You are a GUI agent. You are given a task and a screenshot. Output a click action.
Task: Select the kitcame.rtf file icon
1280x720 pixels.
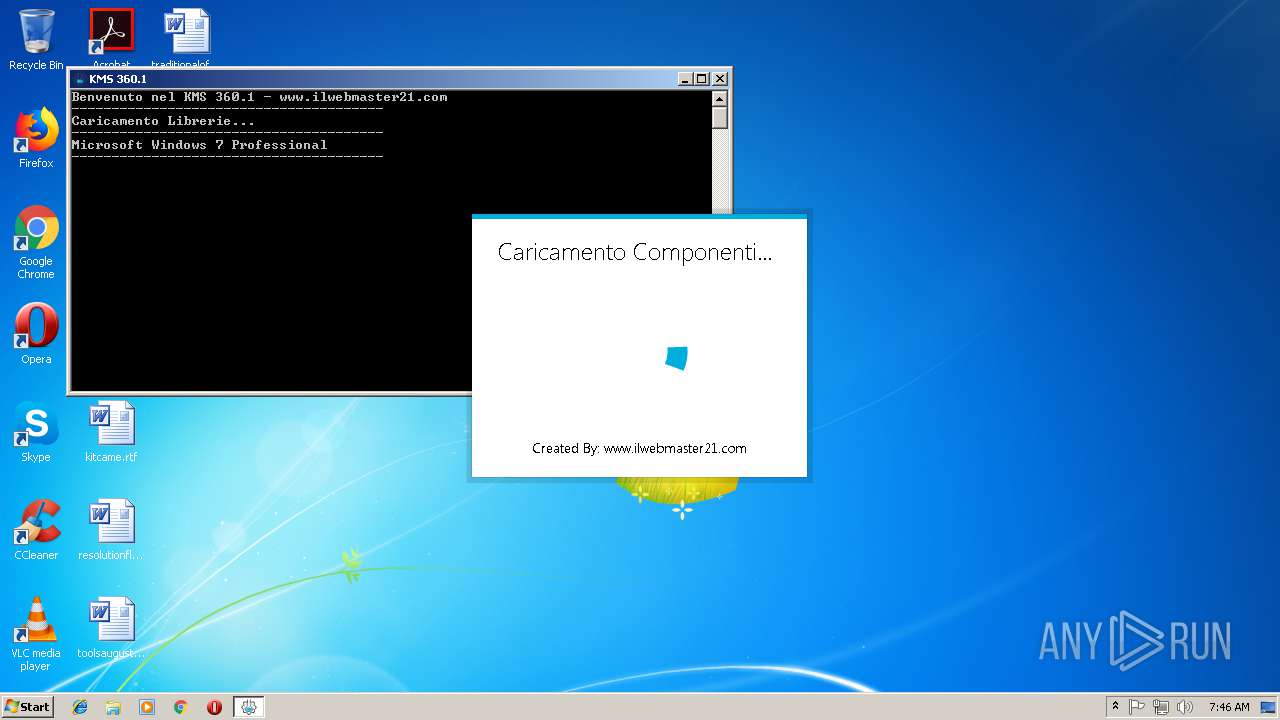[x=111, y=432]
